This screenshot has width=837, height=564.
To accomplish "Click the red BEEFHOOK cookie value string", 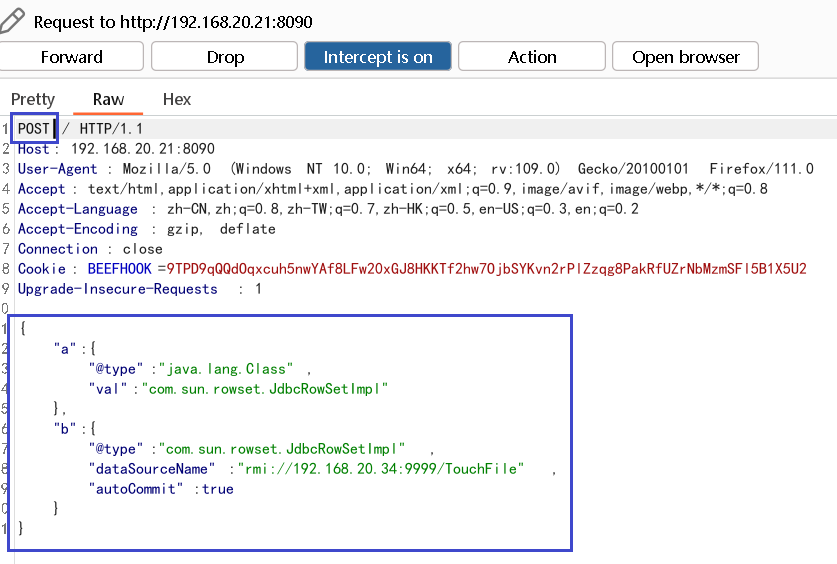I will [x=486, y=269].
